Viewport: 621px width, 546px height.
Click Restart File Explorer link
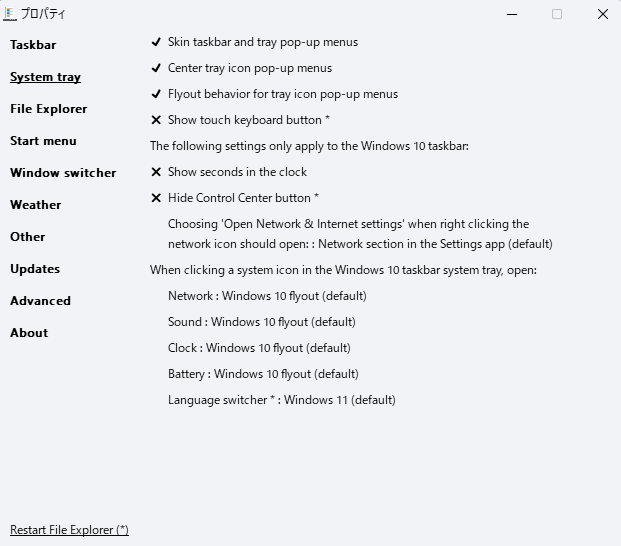tap(69, 530)
